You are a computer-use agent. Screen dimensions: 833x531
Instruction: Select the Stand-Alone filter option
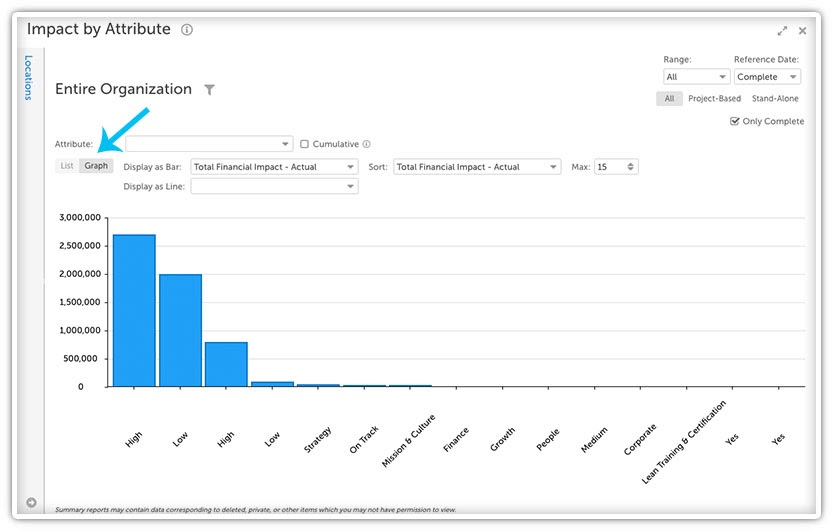pos(775,98)
